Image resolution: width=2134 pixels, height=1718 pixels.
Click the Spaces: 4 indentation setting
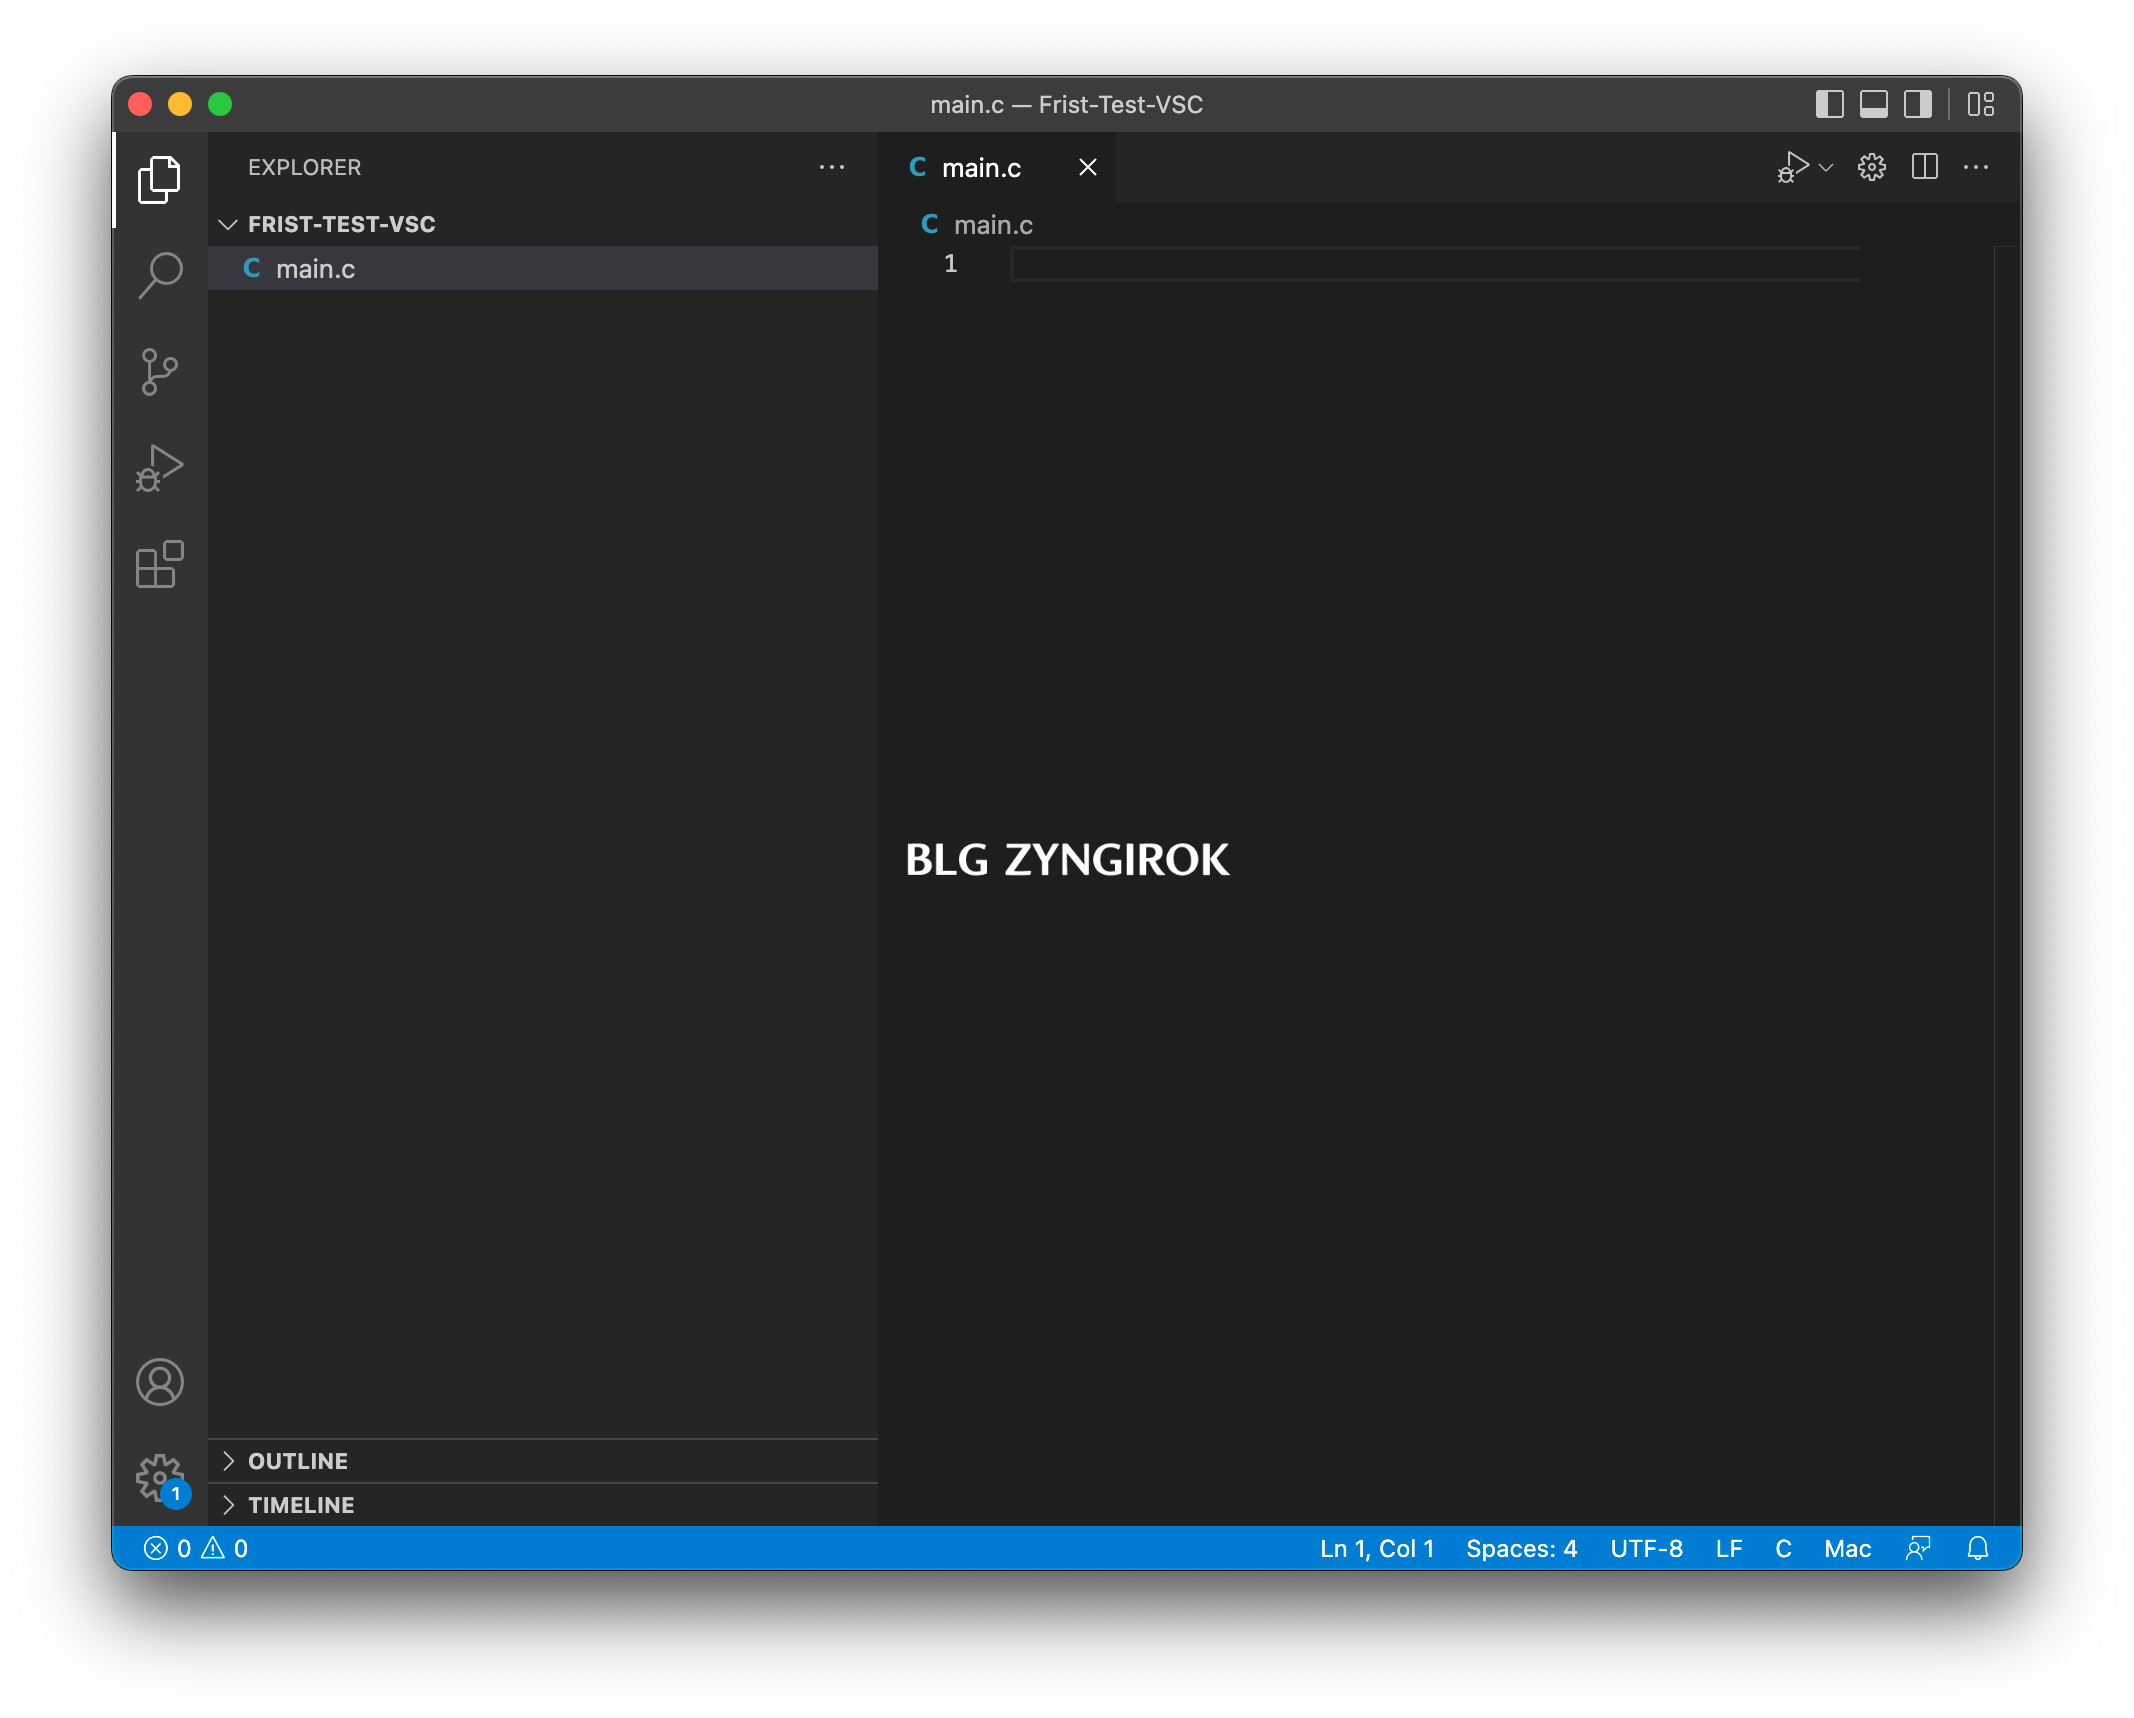pos(1521,1548)
